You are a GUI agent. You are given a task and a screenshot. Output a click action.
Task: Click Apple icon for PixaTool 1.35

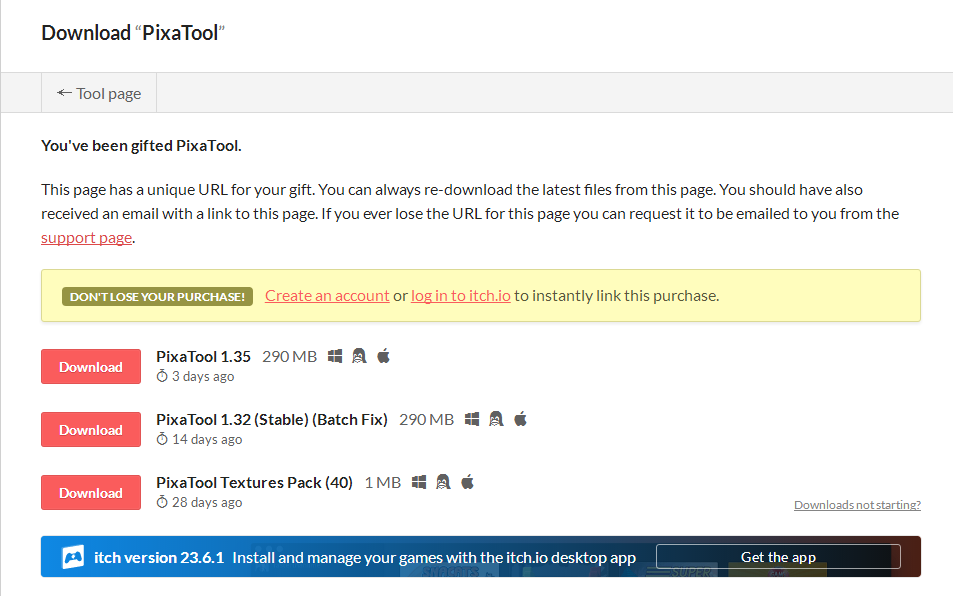click(x=384, y=356)
